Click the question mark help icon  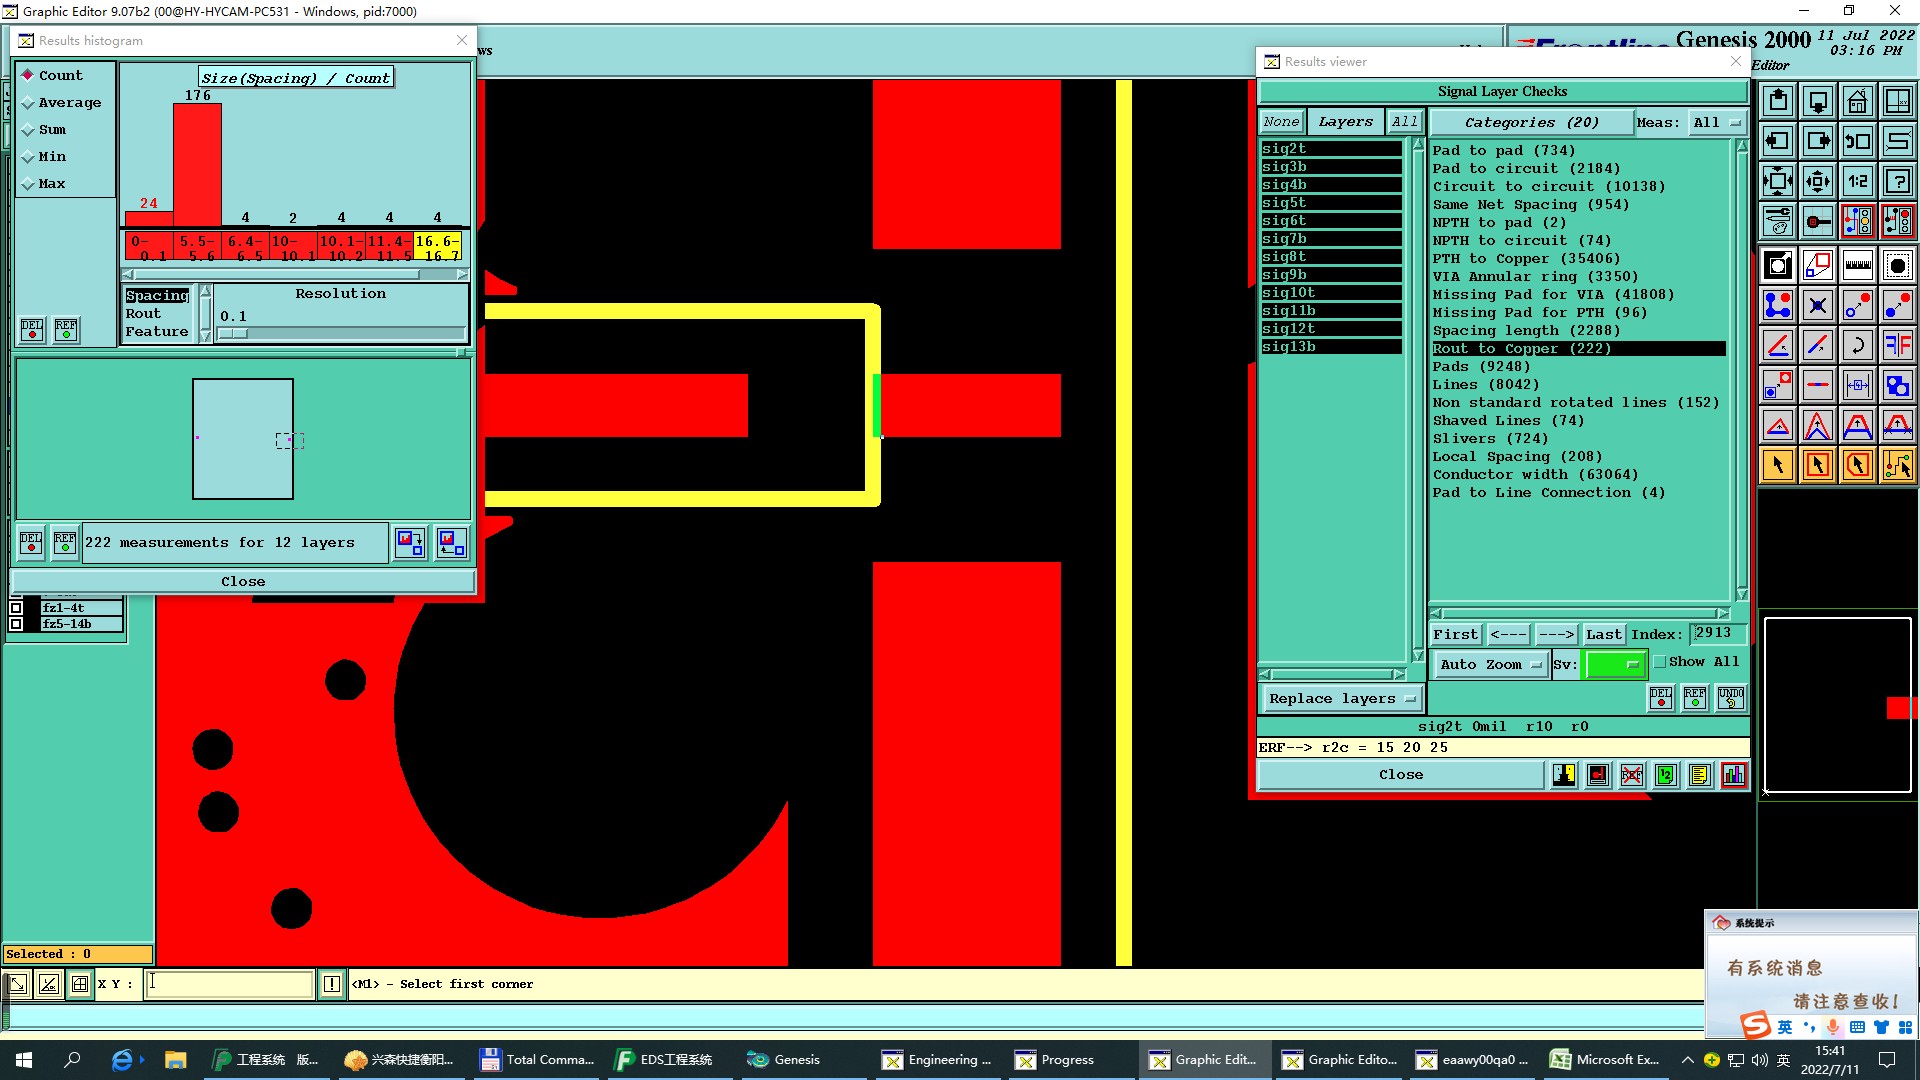(x=1897, y=181)
